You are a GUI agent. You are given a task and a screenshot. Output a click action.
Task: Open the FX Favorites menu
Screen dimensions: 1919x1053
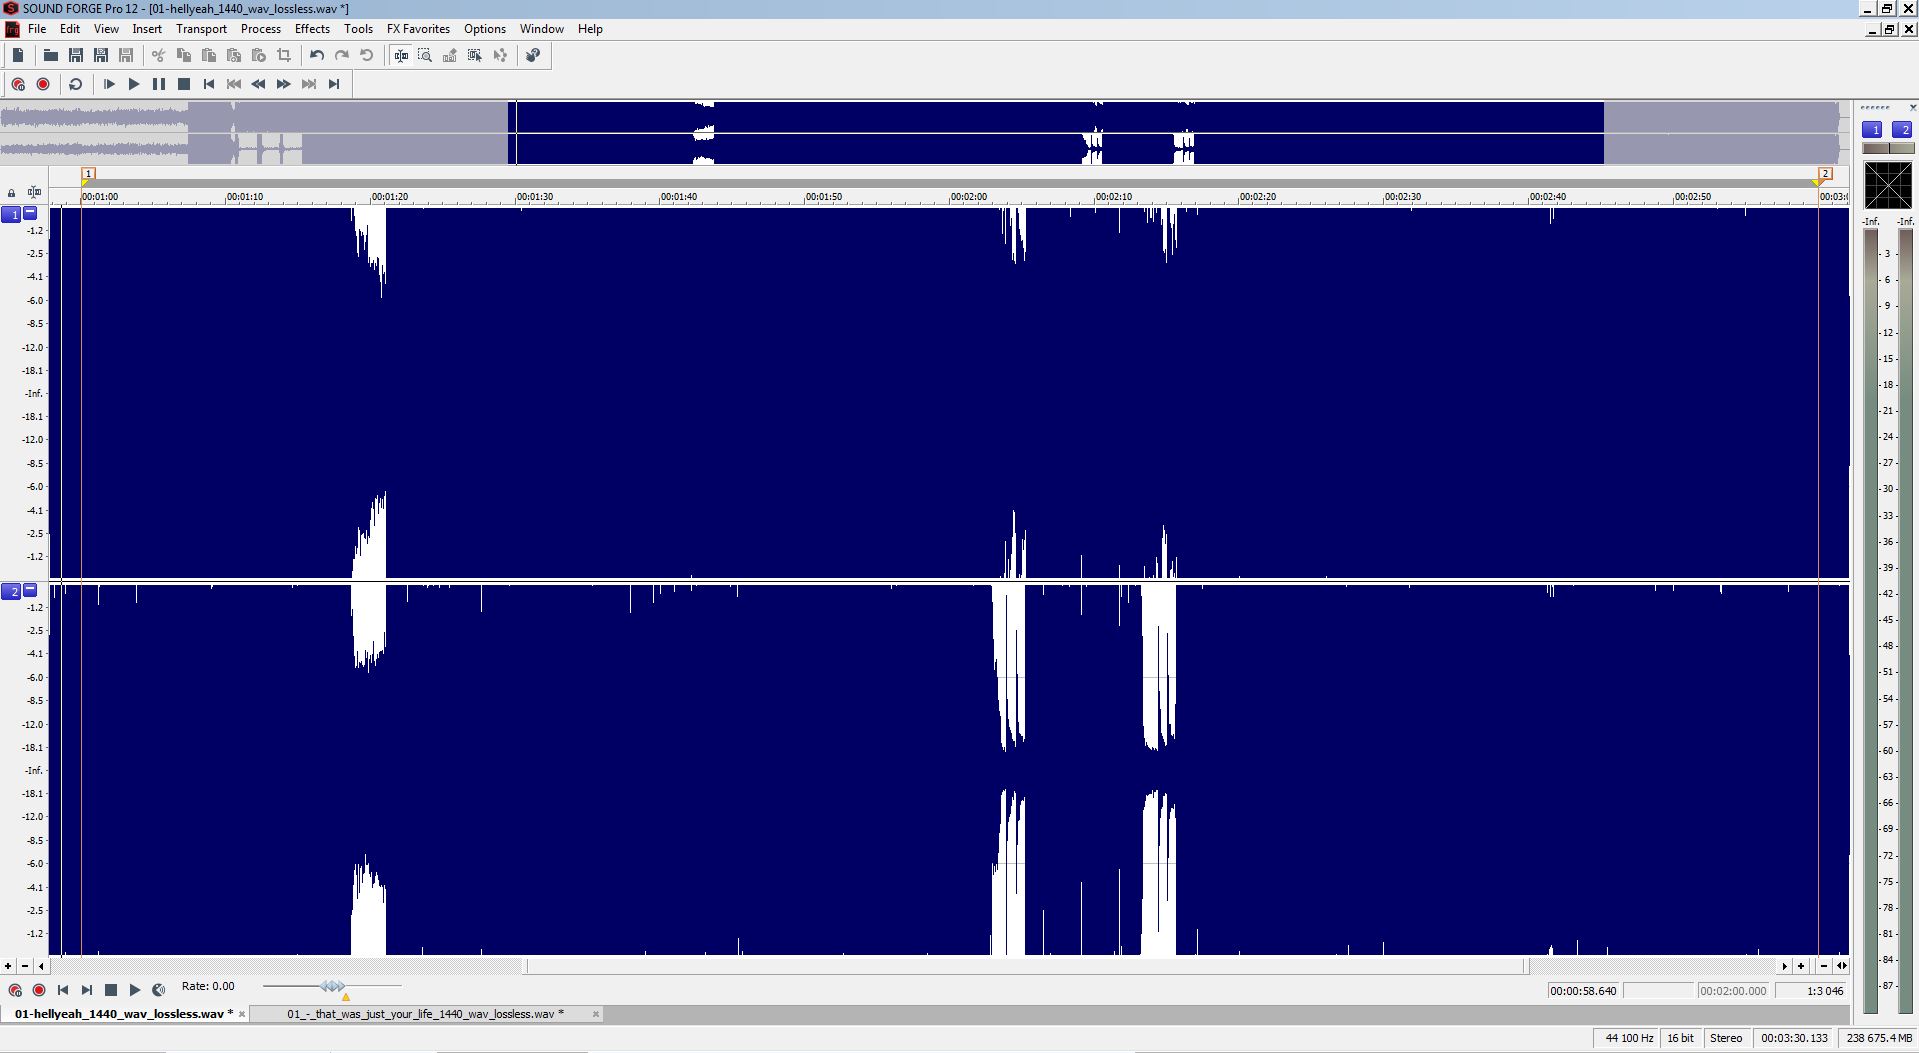pos(418,29)
